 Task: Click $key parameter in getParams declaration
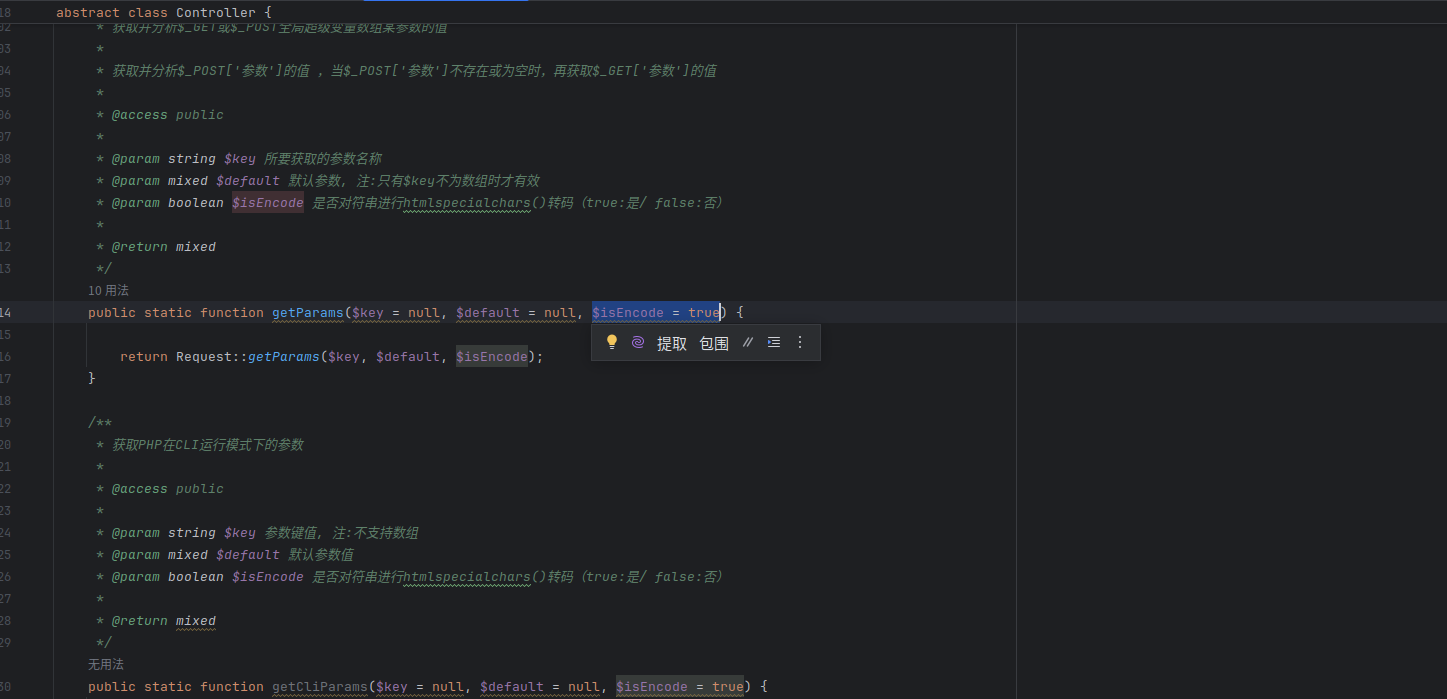pyautogui.click(x=368, y=313)
